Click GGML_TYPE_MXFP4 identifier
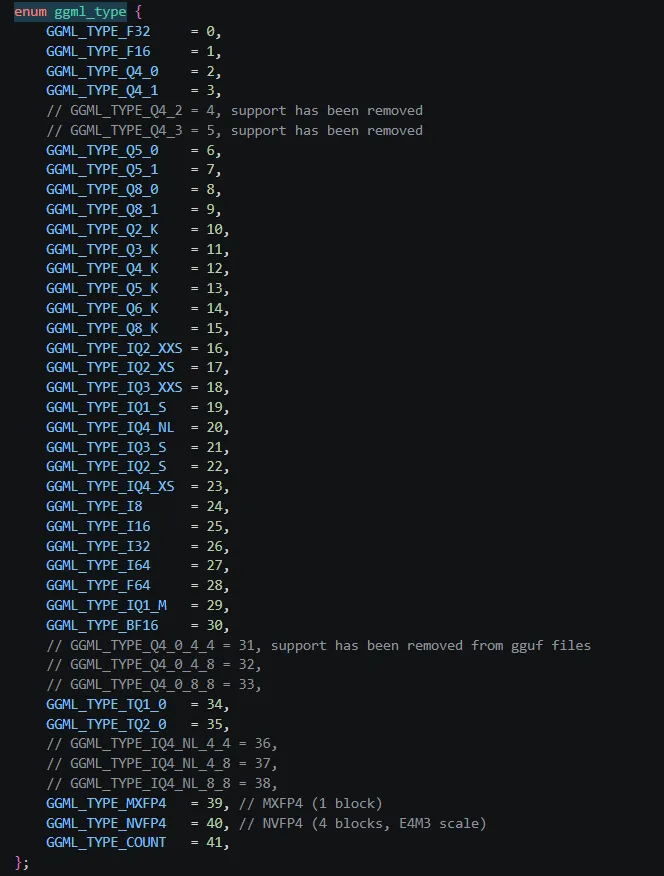The width and height of the screenshot is (664, 876). 106,803
